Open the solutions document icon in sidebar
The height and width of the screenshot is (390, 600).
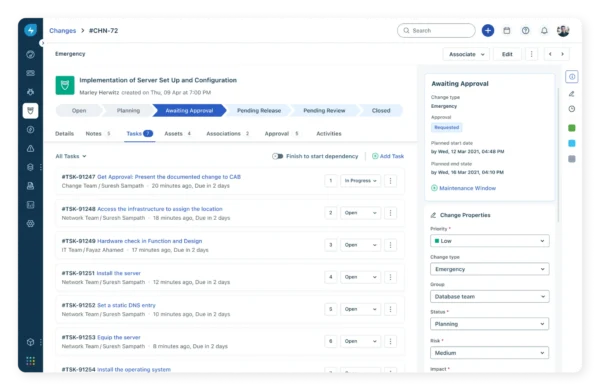[31, 186]
